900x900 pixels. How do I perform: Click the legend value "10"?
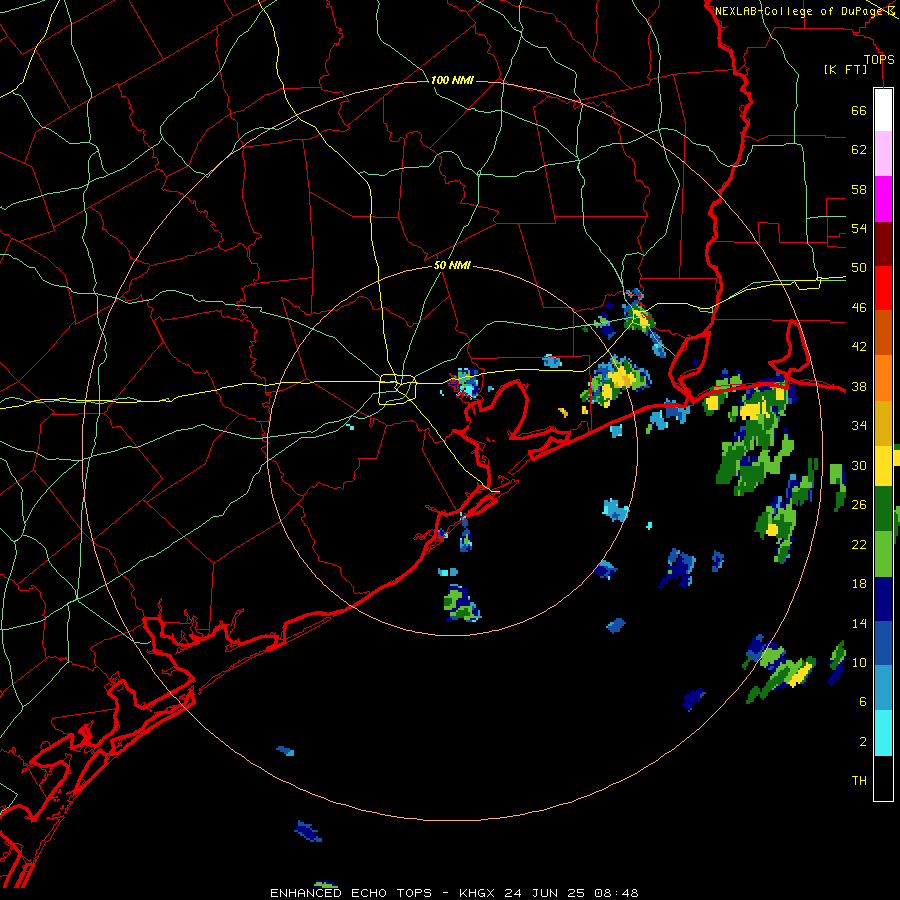pos(859,663)
